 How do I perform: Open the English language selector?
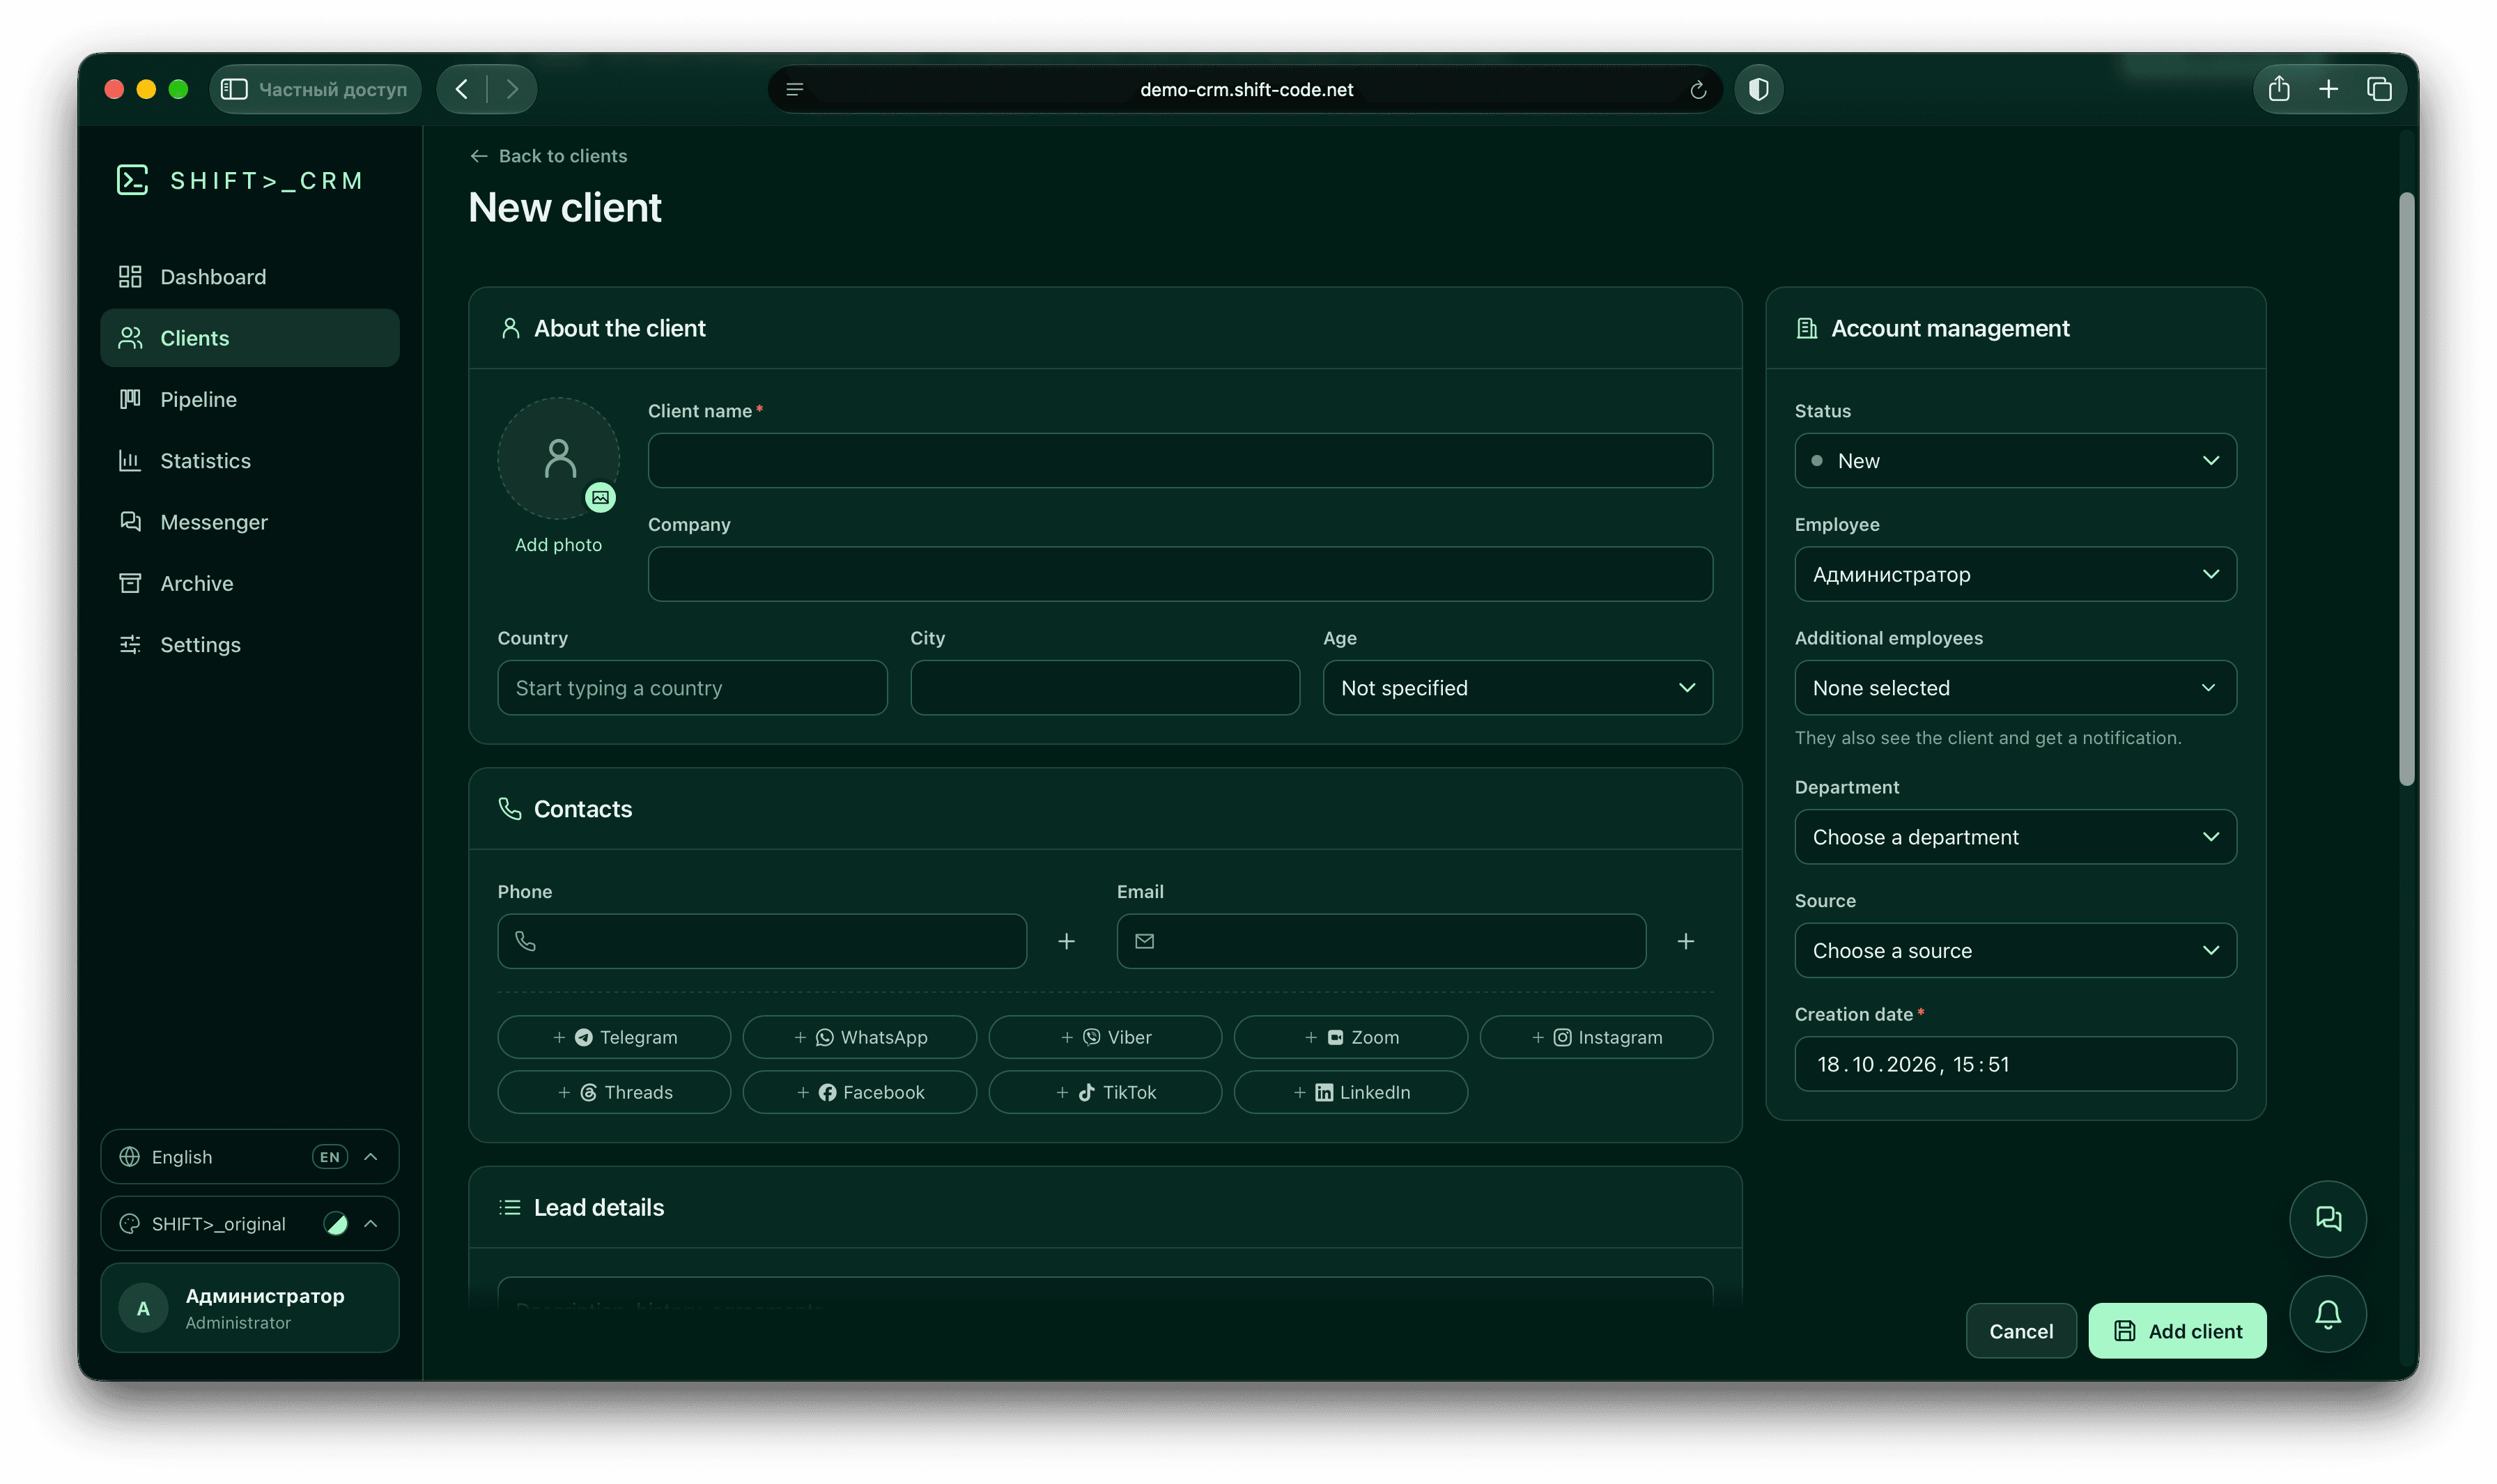249,1156
